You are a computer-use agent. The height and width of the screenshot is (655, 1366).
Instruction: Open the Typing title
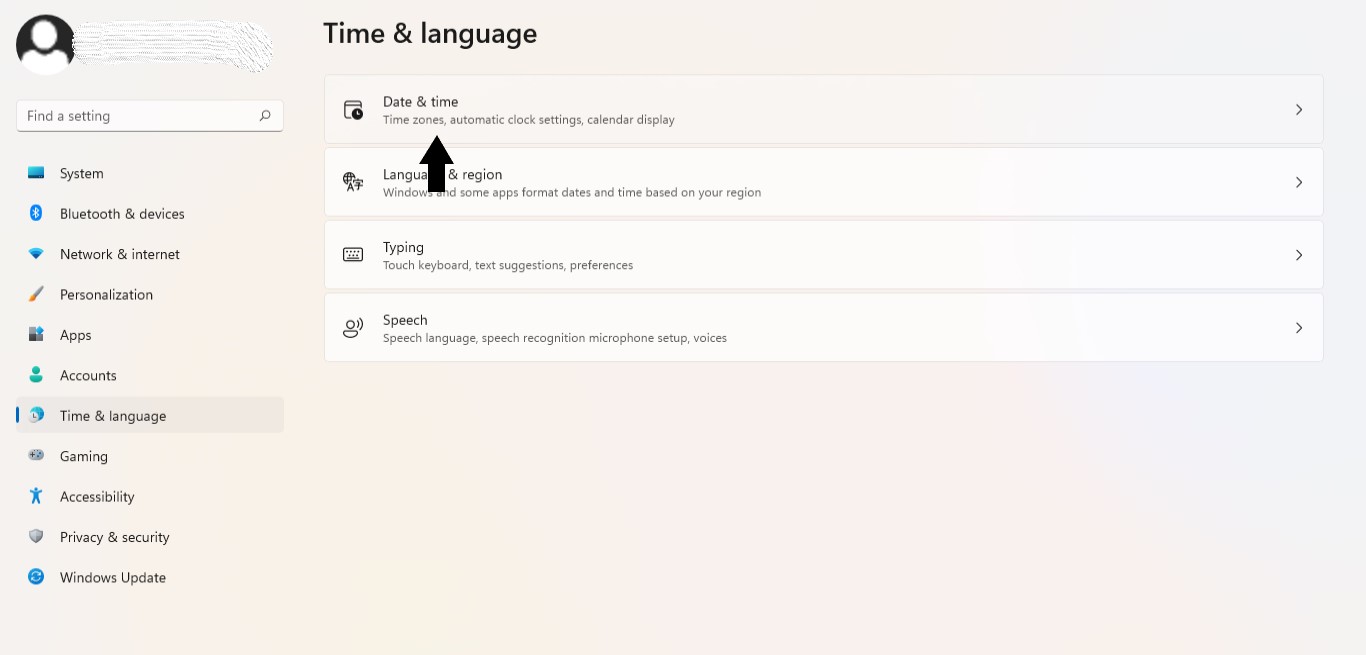point(403,247)
